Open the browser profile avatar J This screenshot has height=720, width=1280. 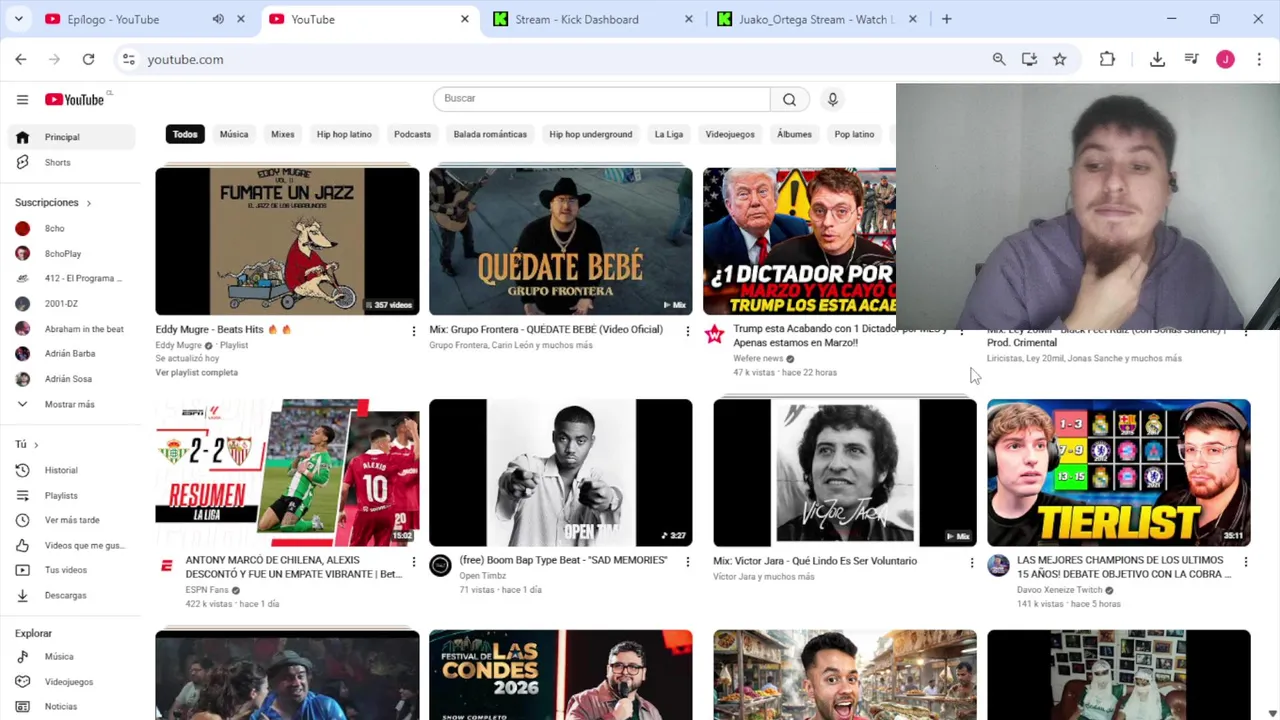pos(1225,59)
